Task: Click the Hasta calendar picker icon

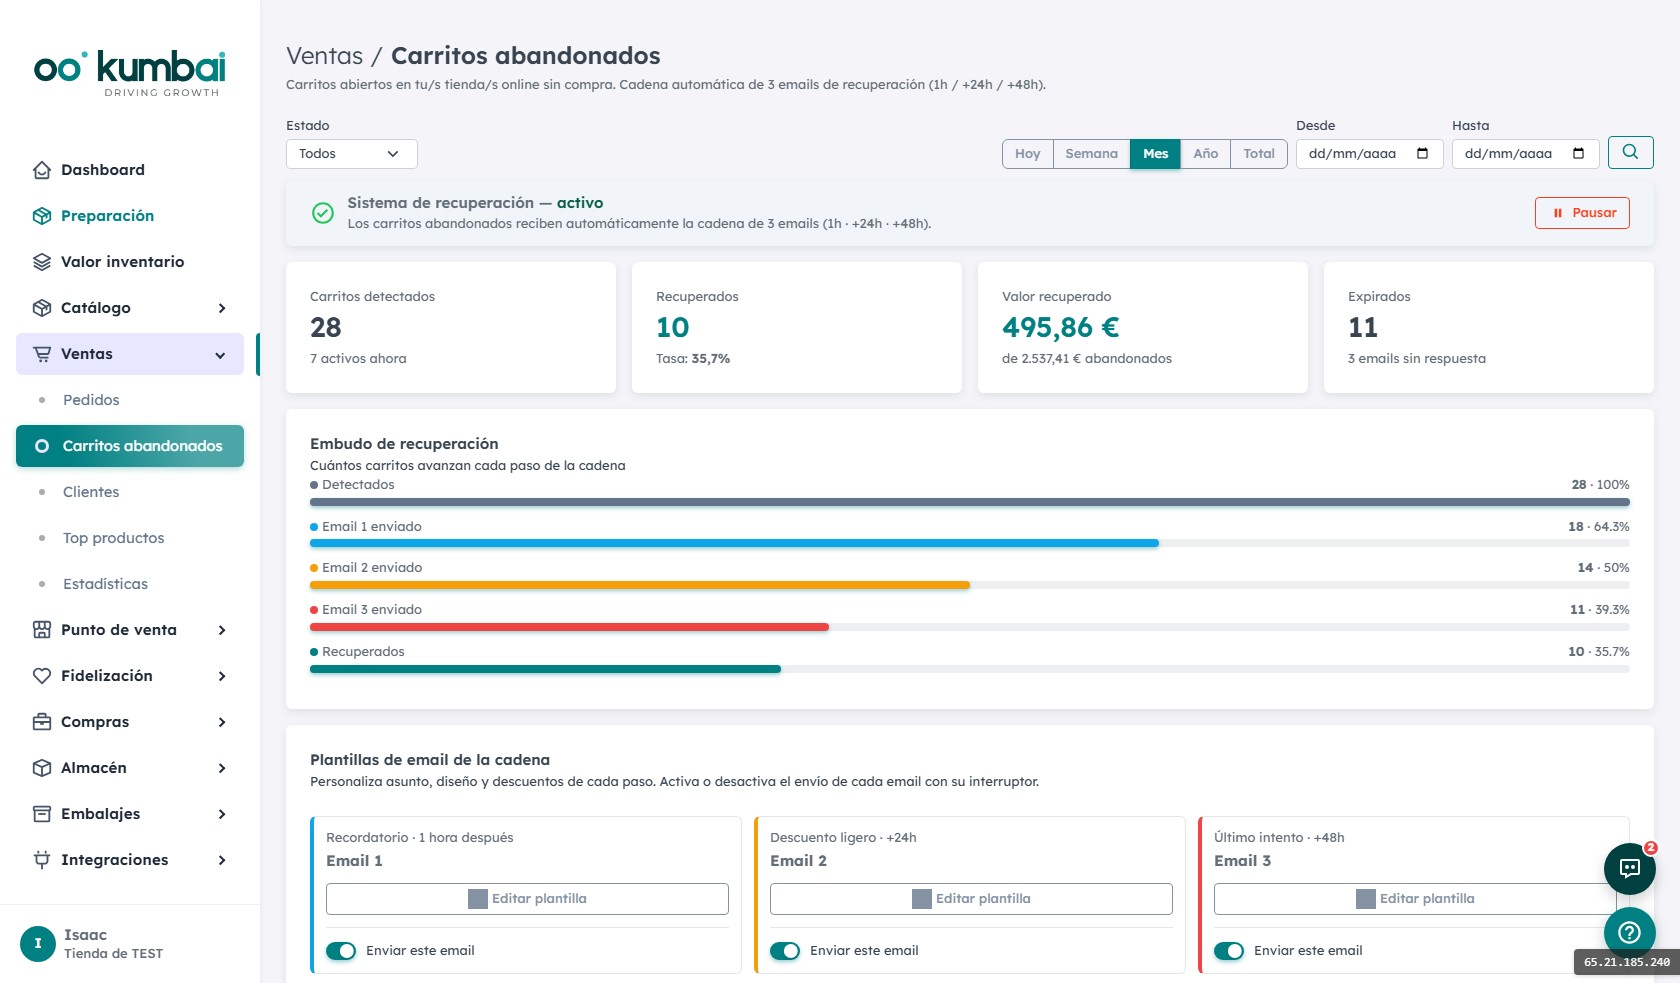Action: (x=1579, y=154)
